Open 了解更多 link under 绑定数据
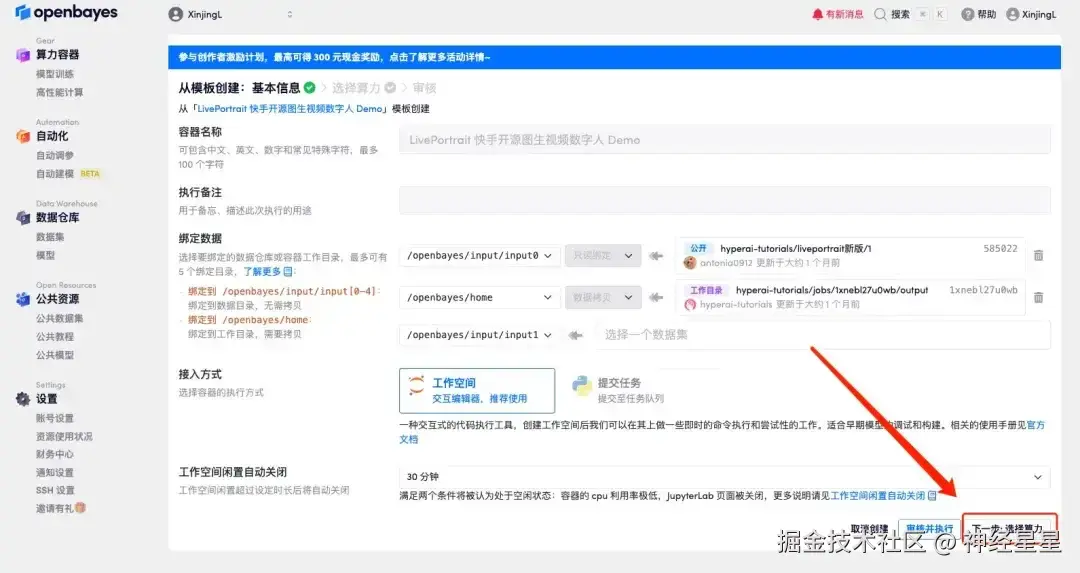The height and width of the screenshot is (573, 1080). (x=268, y=271)
